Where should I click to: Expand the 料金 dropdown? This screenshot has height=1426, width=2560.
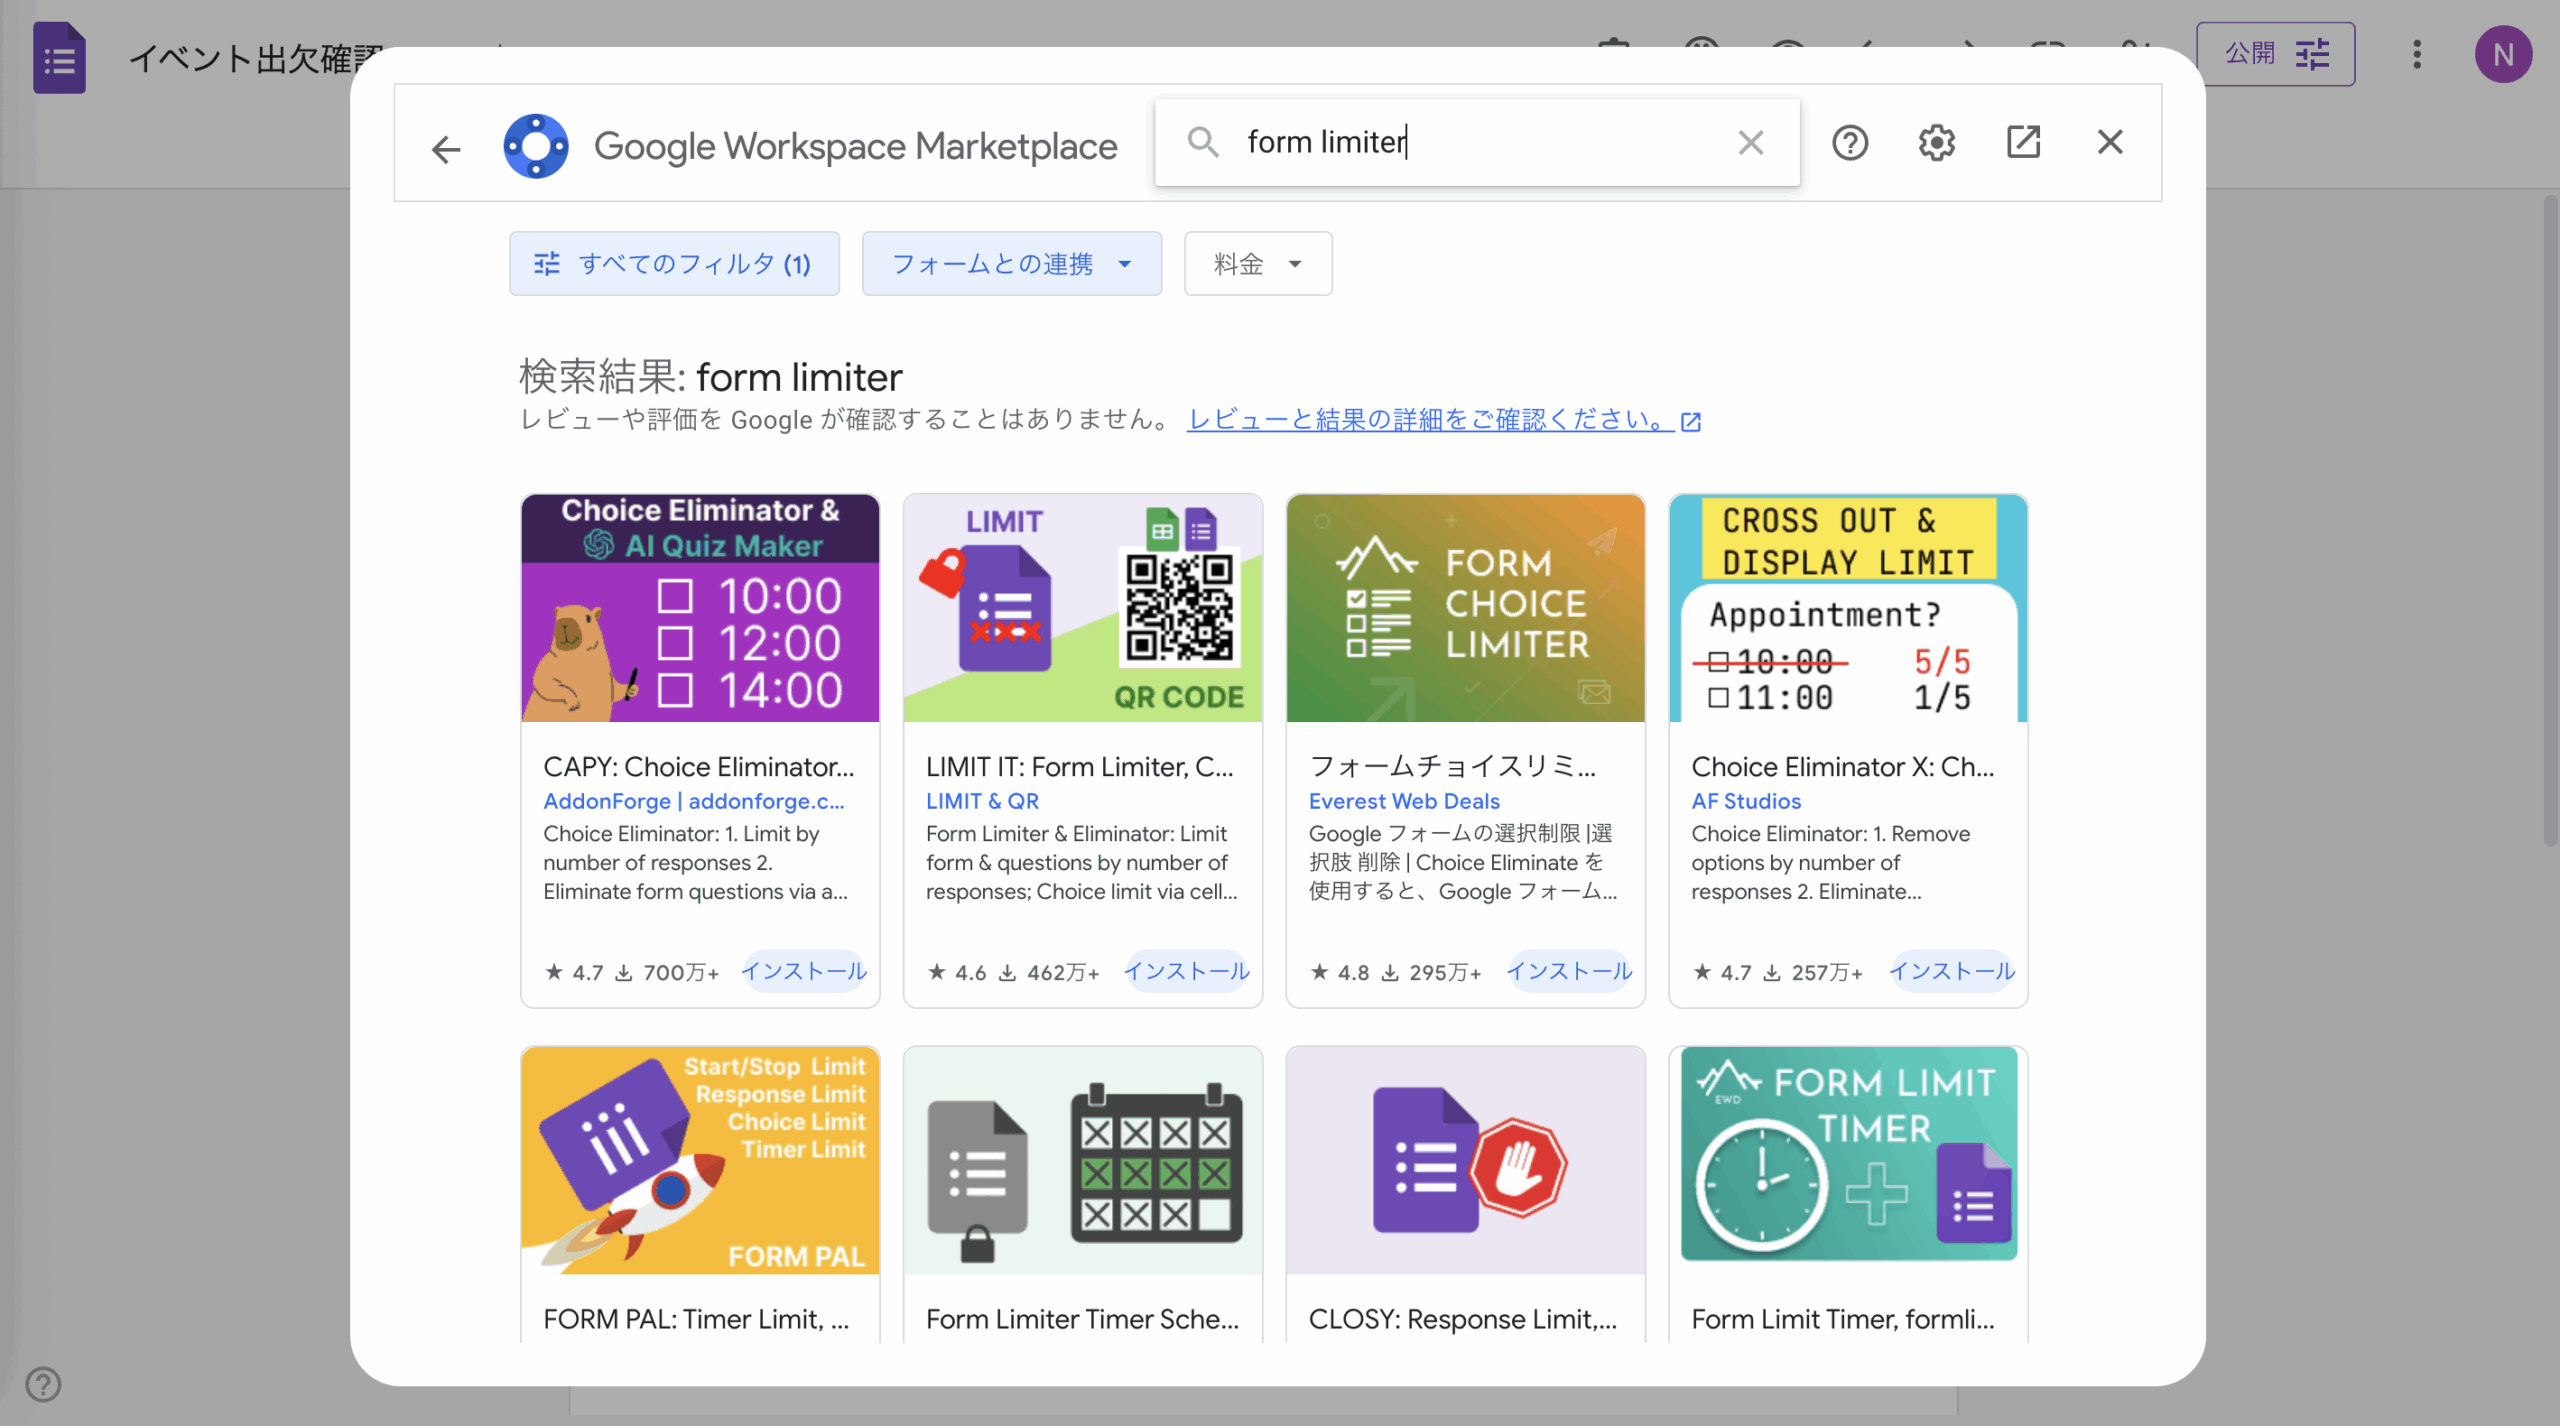1258,264
